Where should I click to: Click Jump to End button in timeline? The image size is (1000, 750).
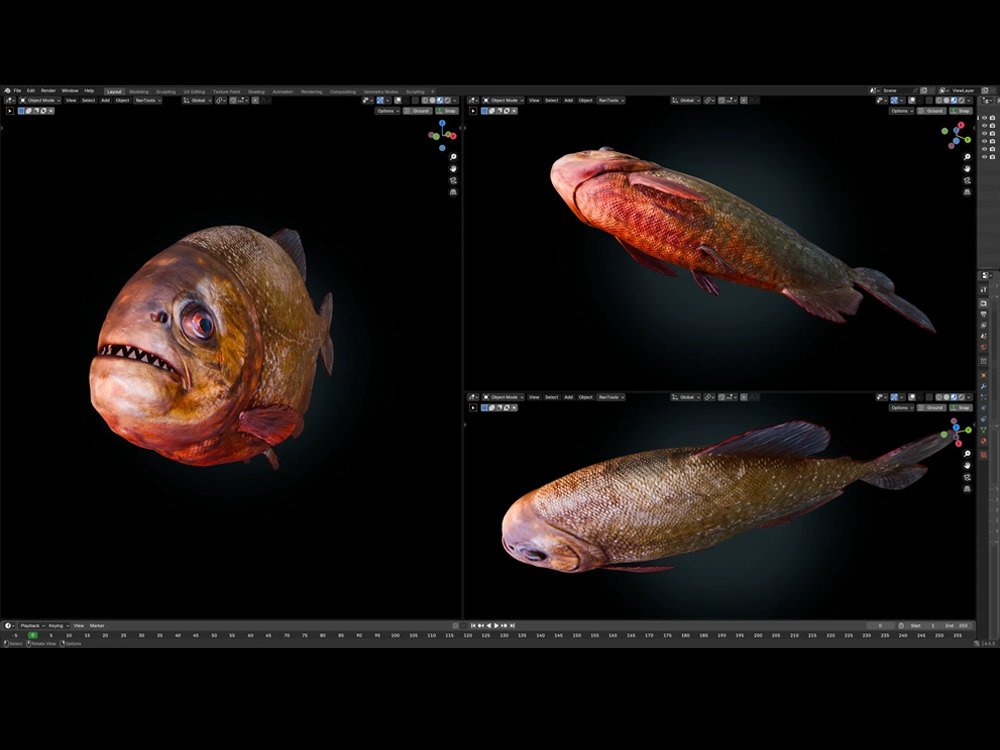[512, 626]
